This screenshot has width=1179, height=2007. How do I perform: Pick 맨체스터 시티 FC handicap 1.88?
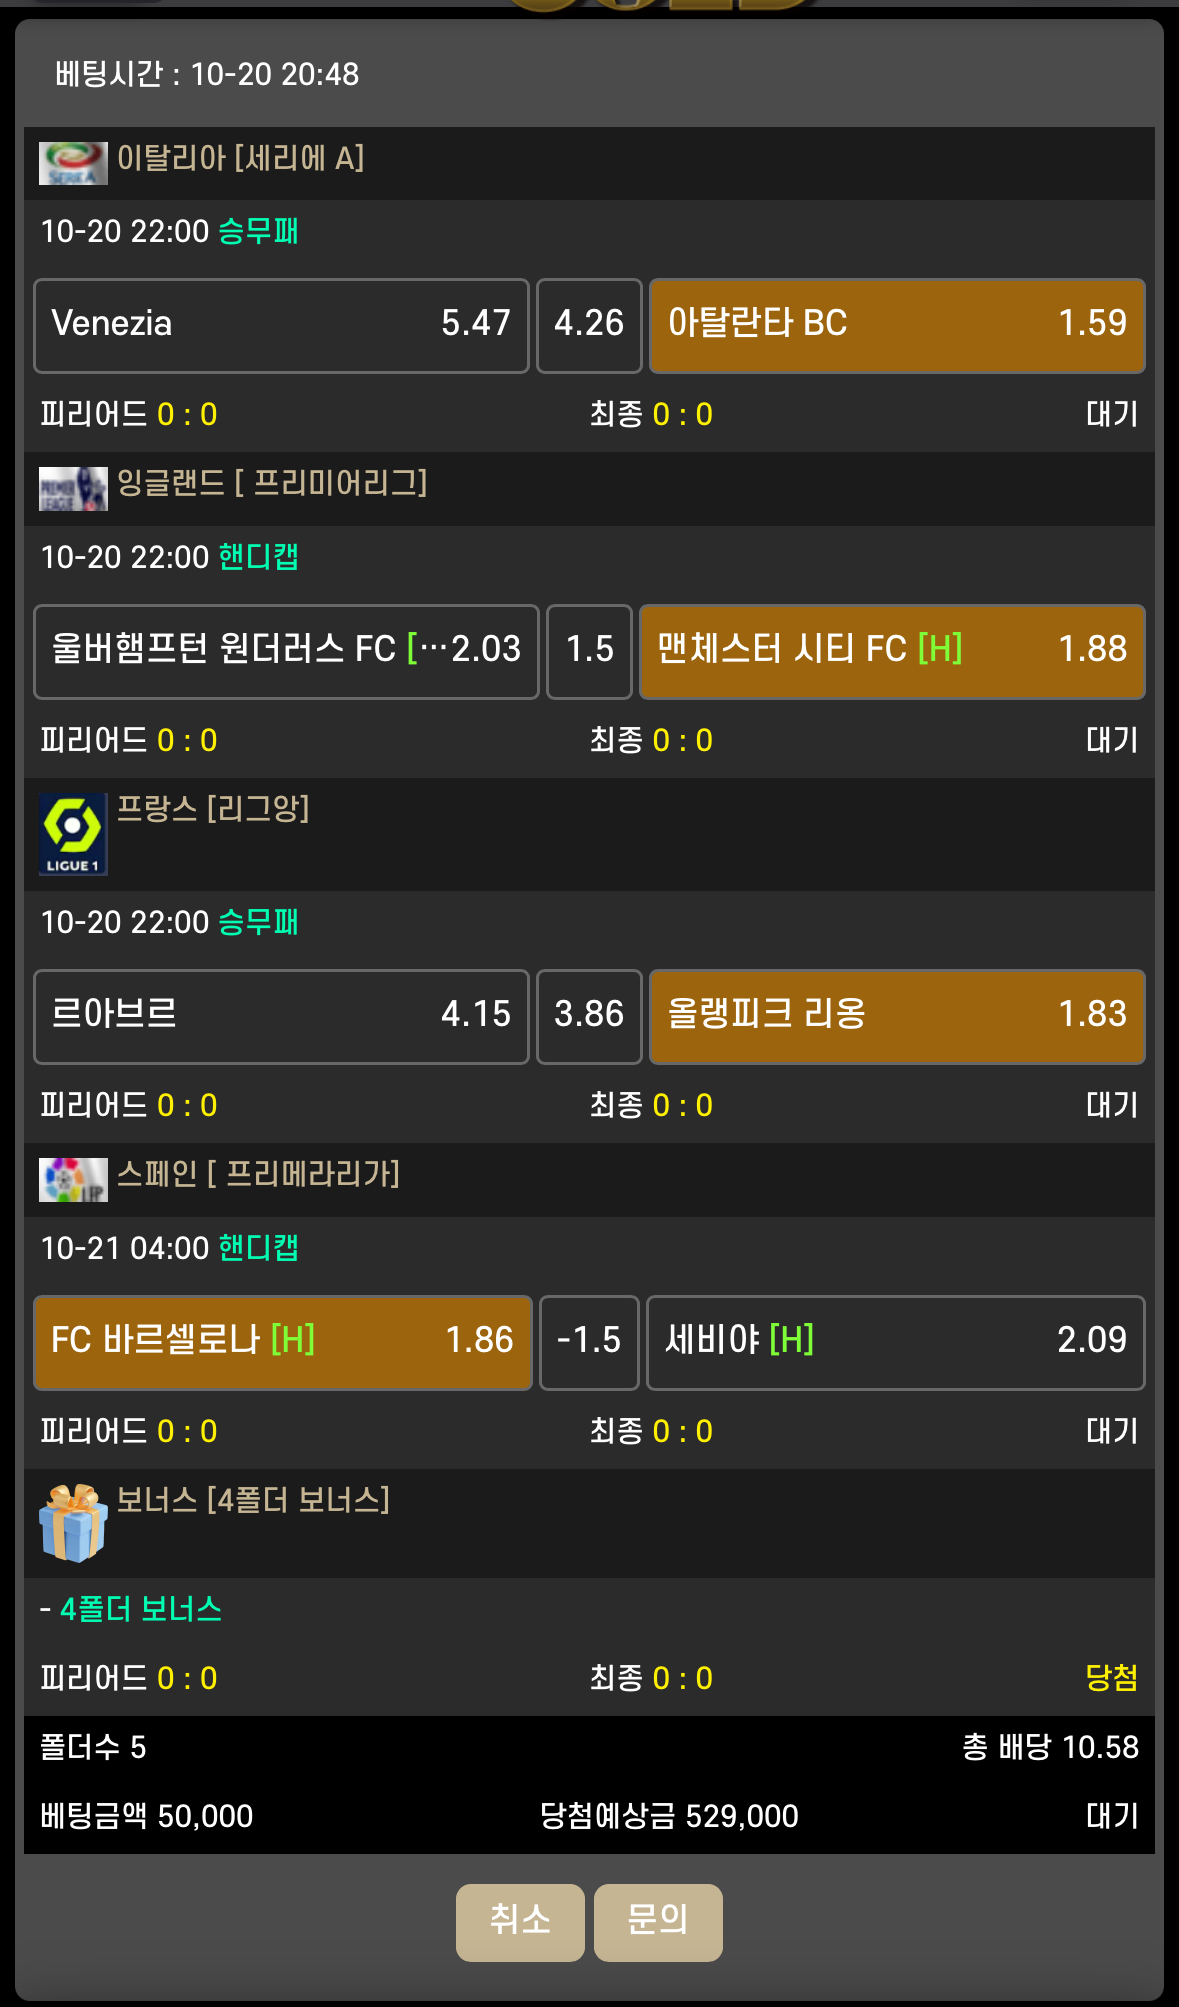click(892, 651)
